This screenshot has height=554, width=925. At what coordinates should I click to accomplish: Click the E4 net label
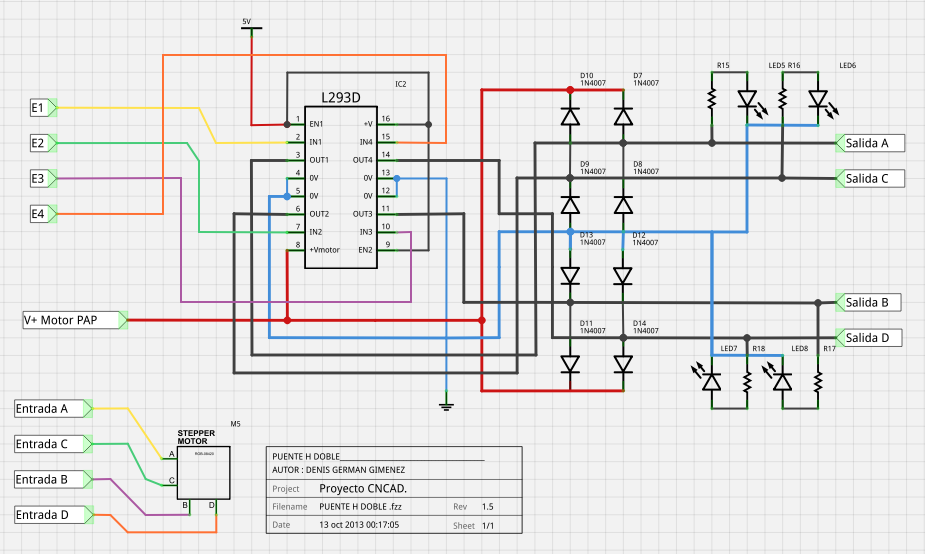click(x=43, y=214)
